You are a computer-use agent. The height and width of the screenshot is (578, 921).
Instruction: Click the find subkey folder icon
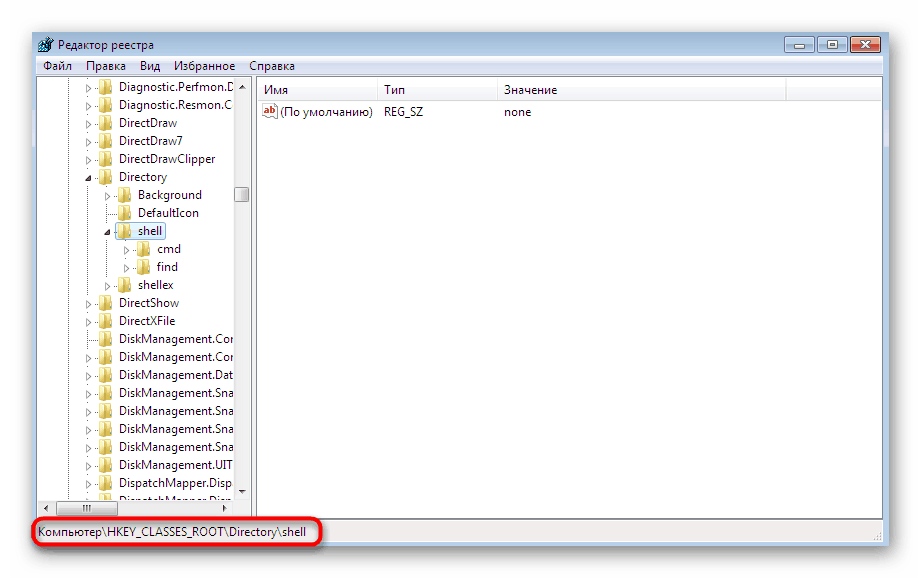(x=143, y=267)
